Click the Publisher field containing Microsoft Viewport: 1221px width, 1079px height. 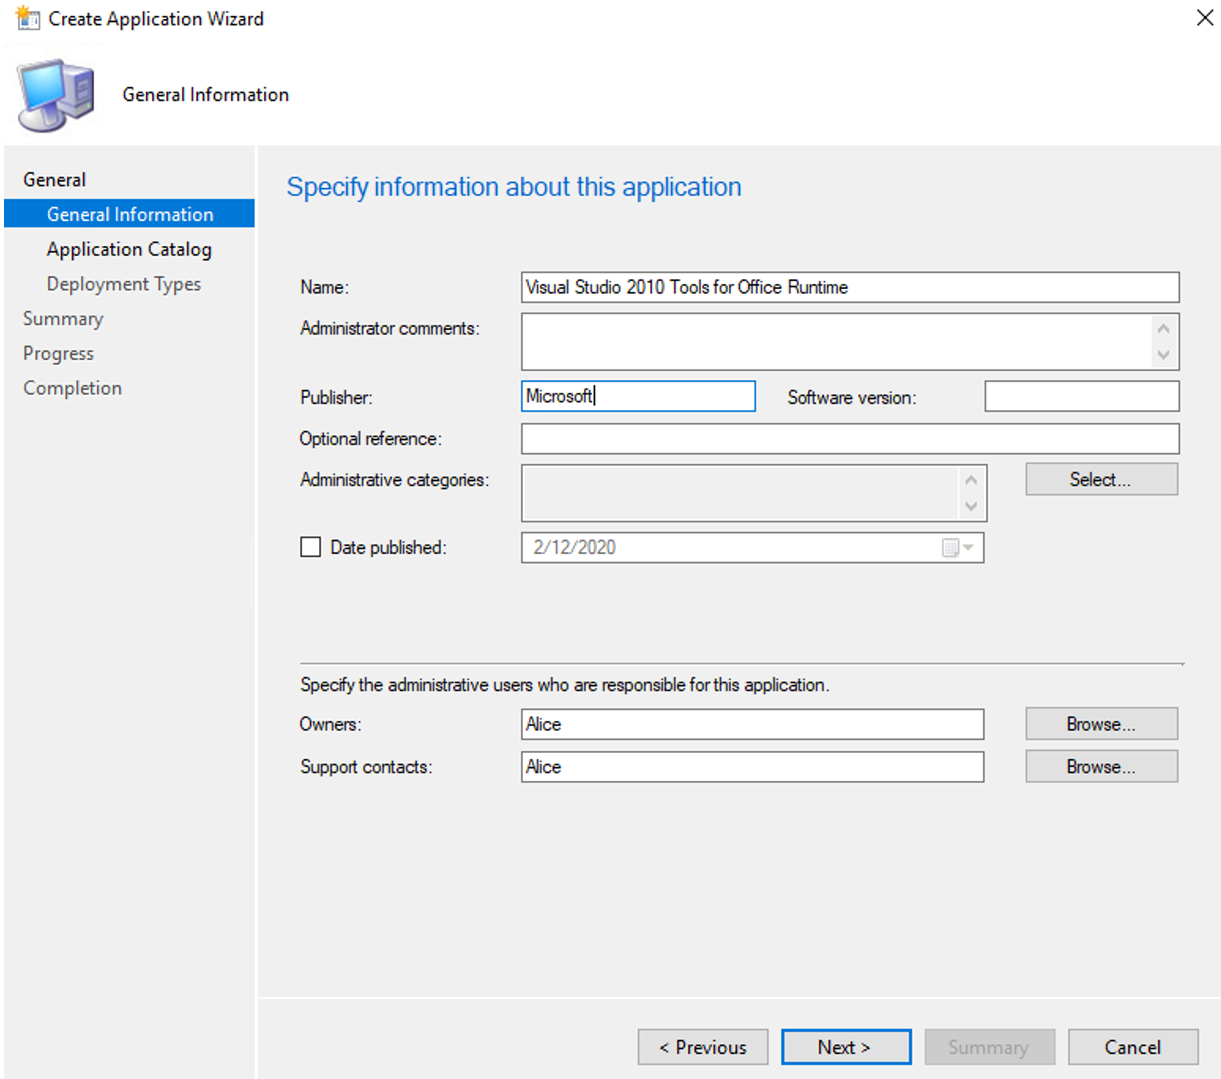pos(638,396)
